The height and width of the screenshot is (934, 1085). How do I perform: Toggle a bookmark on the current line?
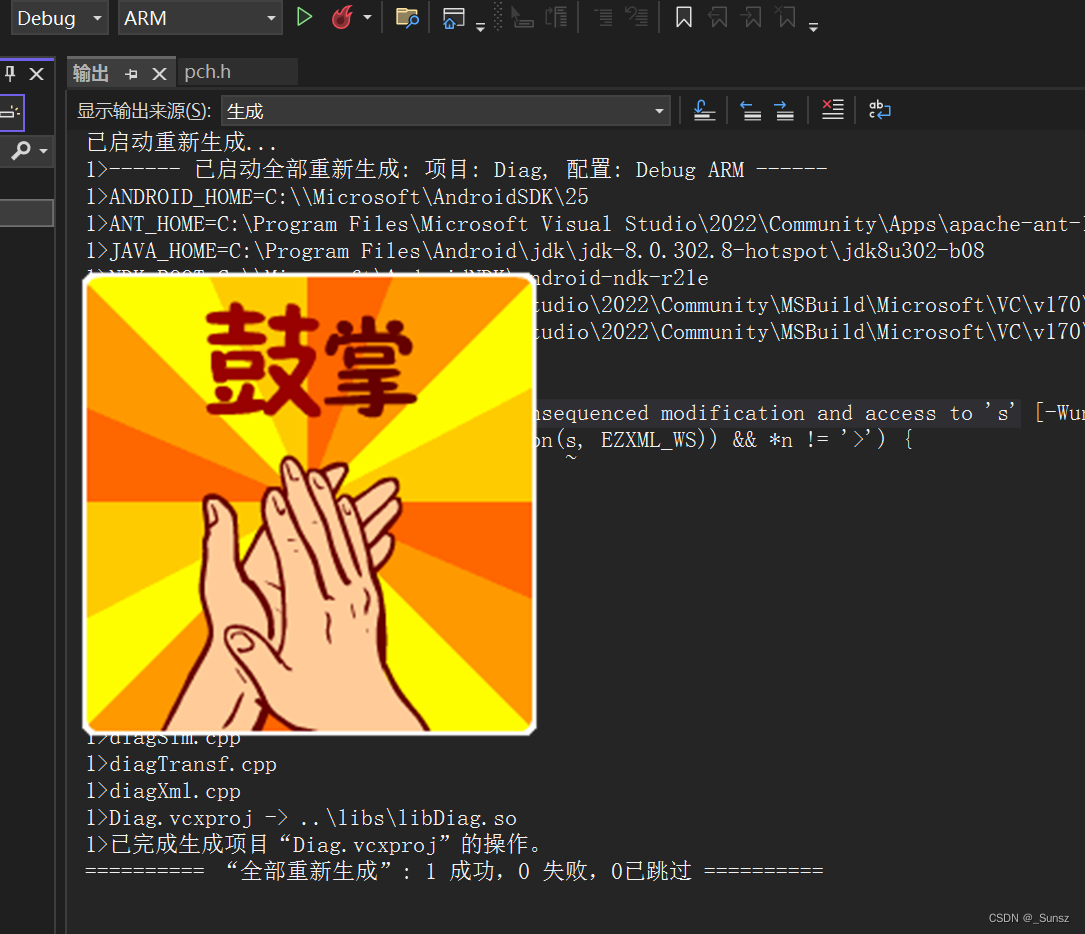(683, 18)
